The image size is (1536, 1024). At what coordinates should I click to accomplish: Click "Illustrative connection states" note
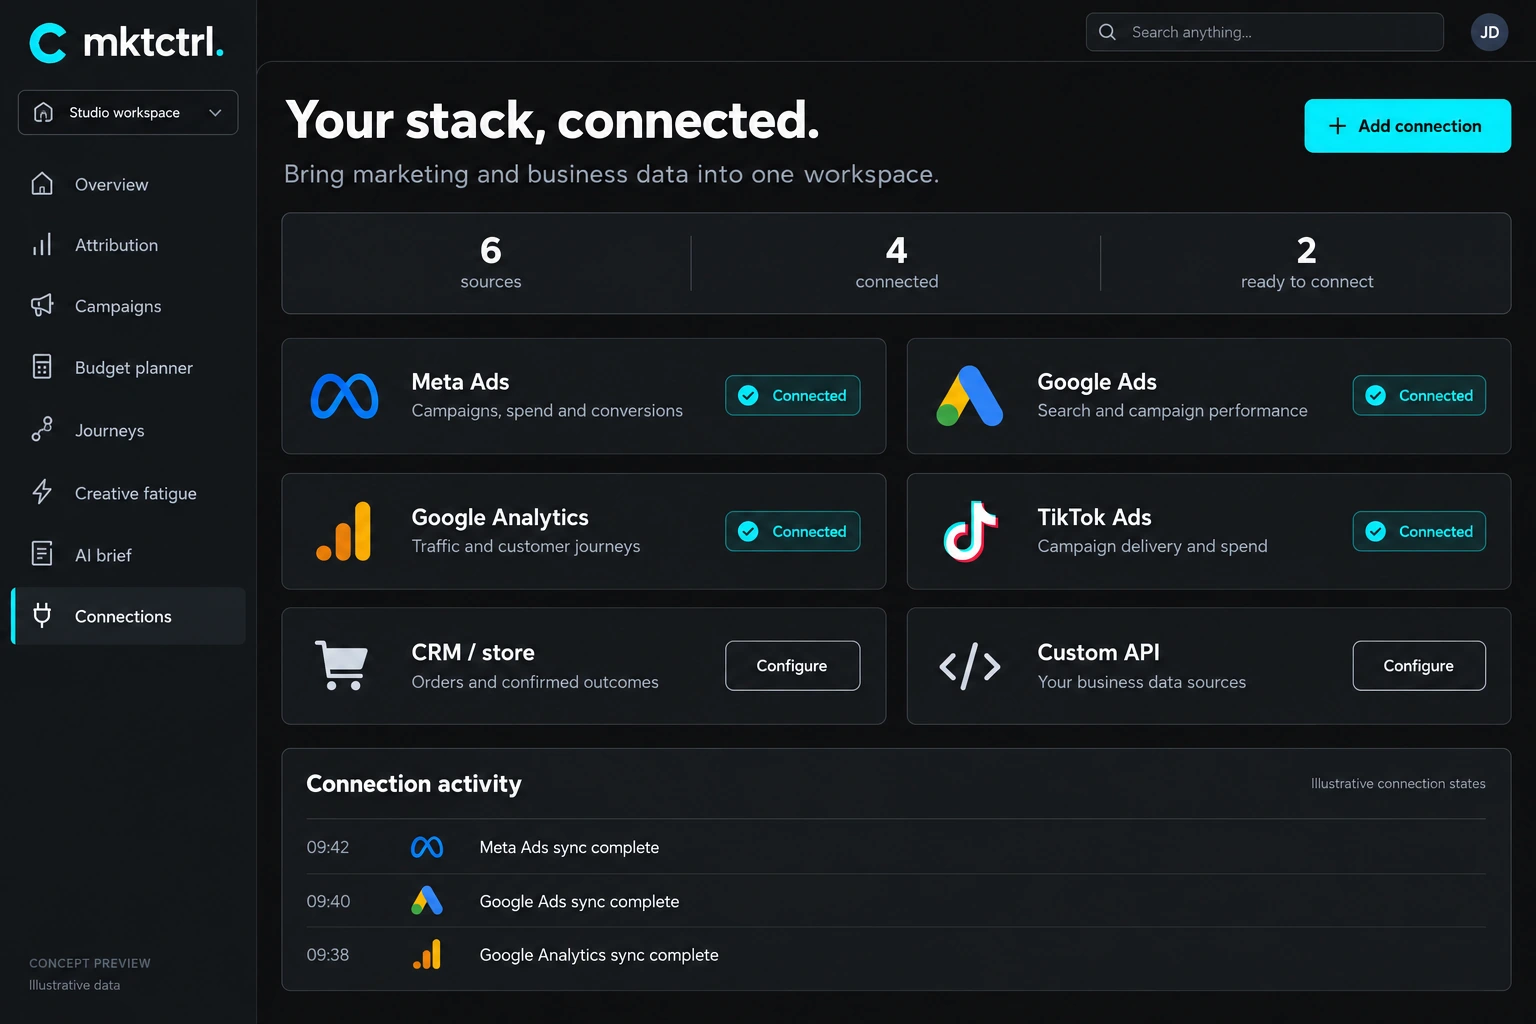click(x=1398, y=784)
